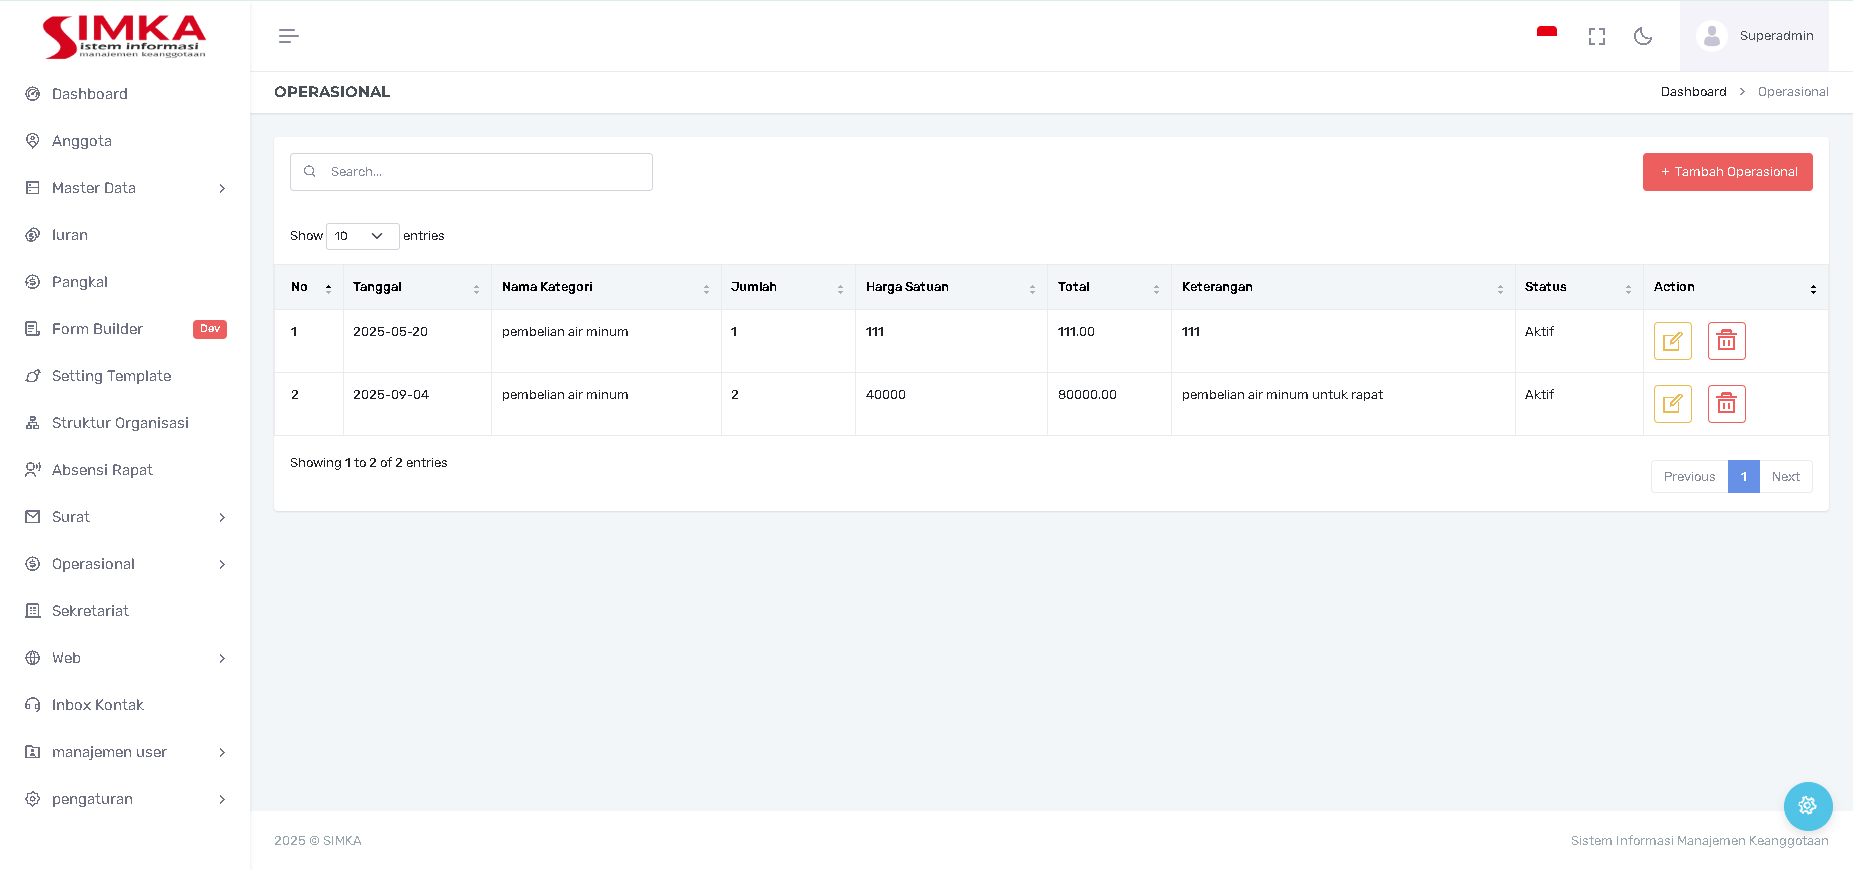The width and height of the screenshot is (1853, 870).
Task: Click the Indonesian flag language icon
Action: click(1546, 35)
